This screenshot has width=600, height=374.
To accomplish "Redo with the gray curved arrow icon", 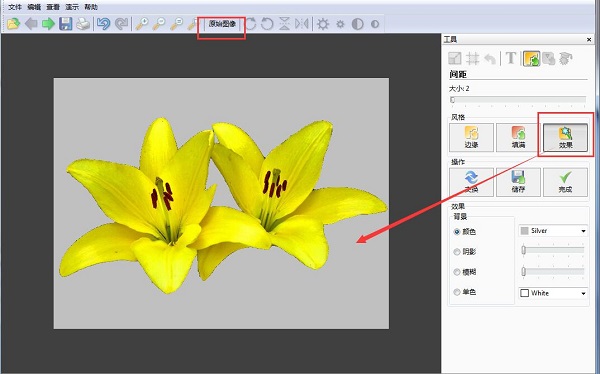I will [x=121, y=24].
